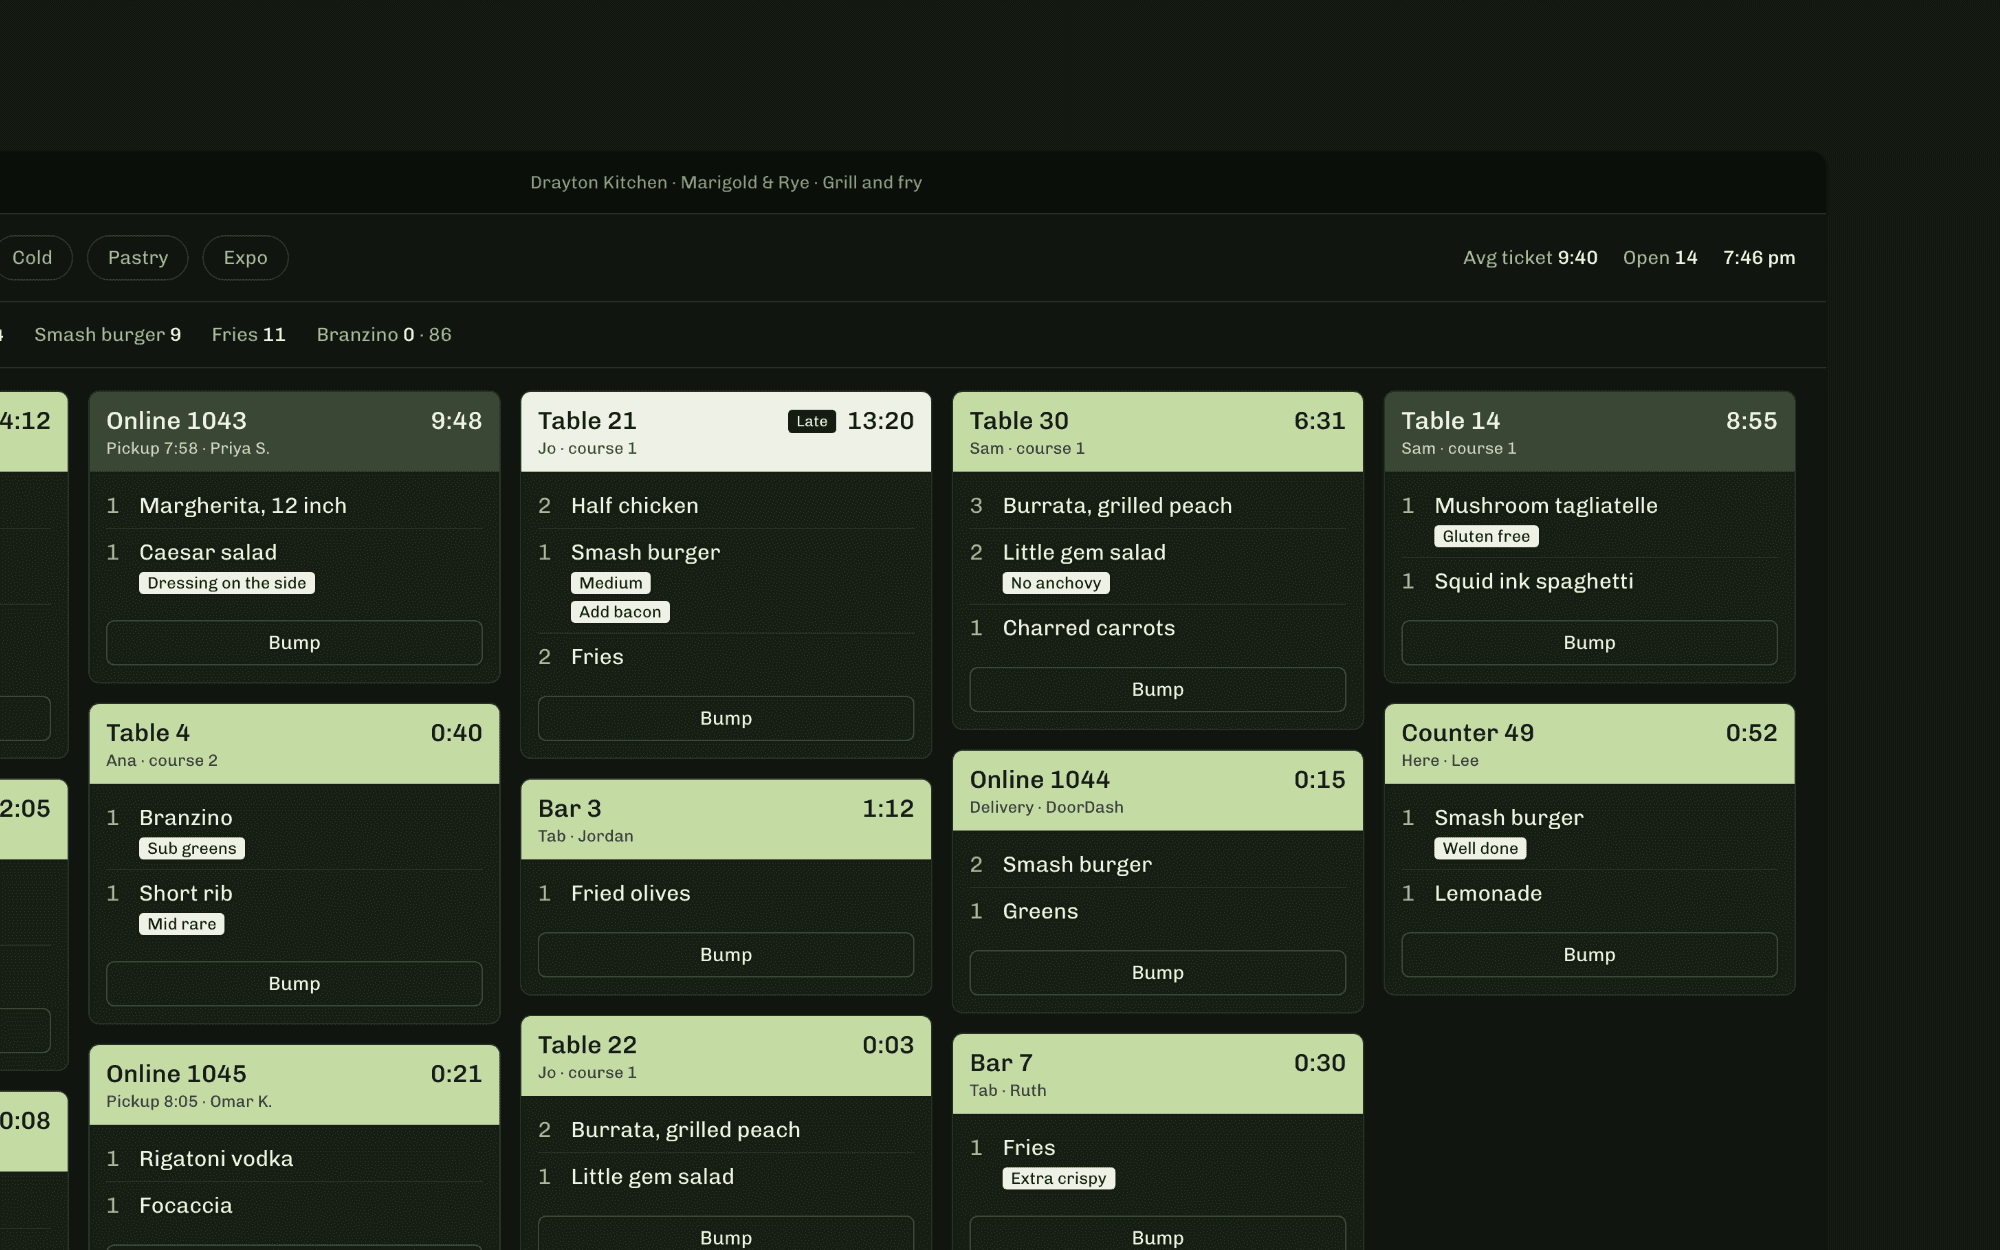Viewport: 2000px width, 1250px height.
Task: Select the Charred carrots item
Action: [x=1158, y=628]
